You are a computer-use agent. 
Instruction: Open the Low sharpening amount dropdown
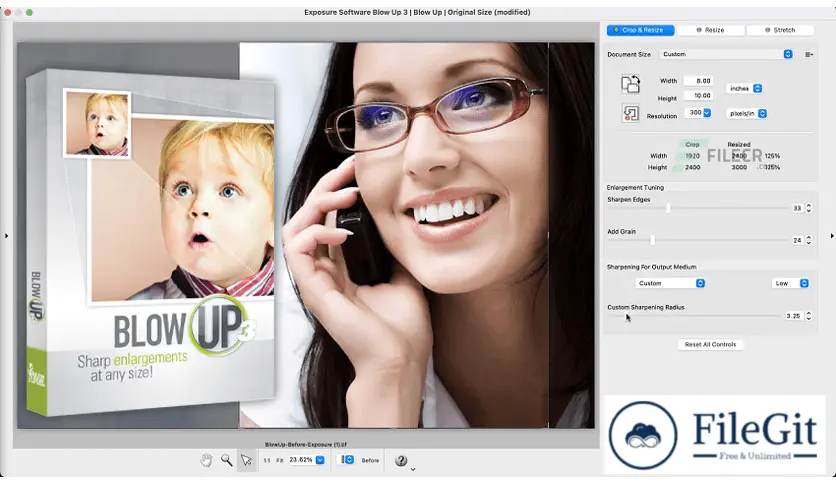pos(790,283)
